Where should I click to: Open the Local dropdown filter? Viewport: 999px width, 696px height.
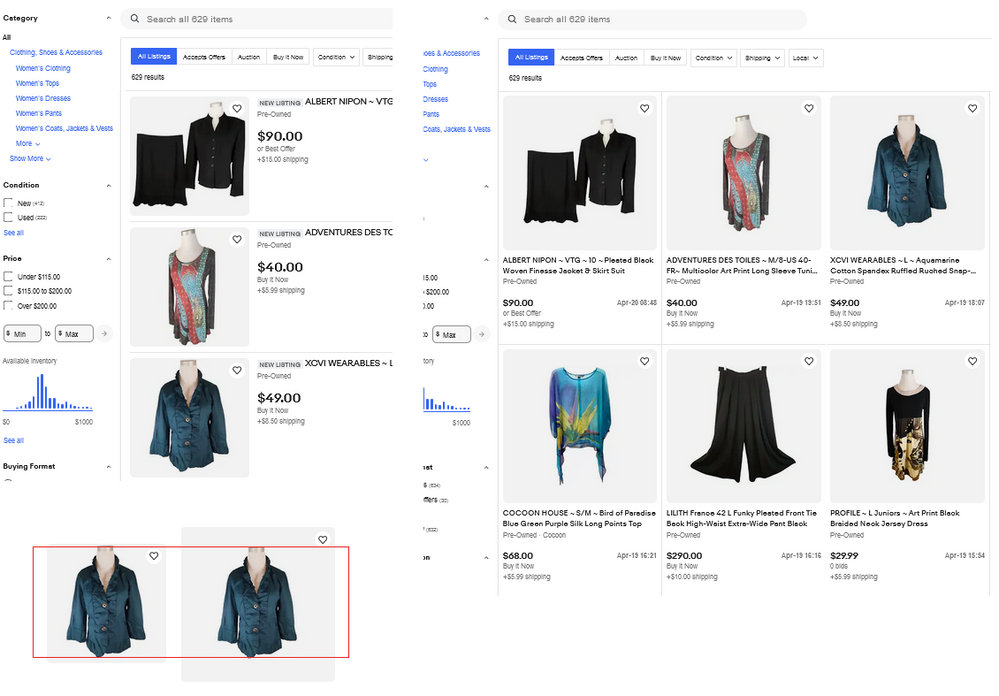(805, 58)
